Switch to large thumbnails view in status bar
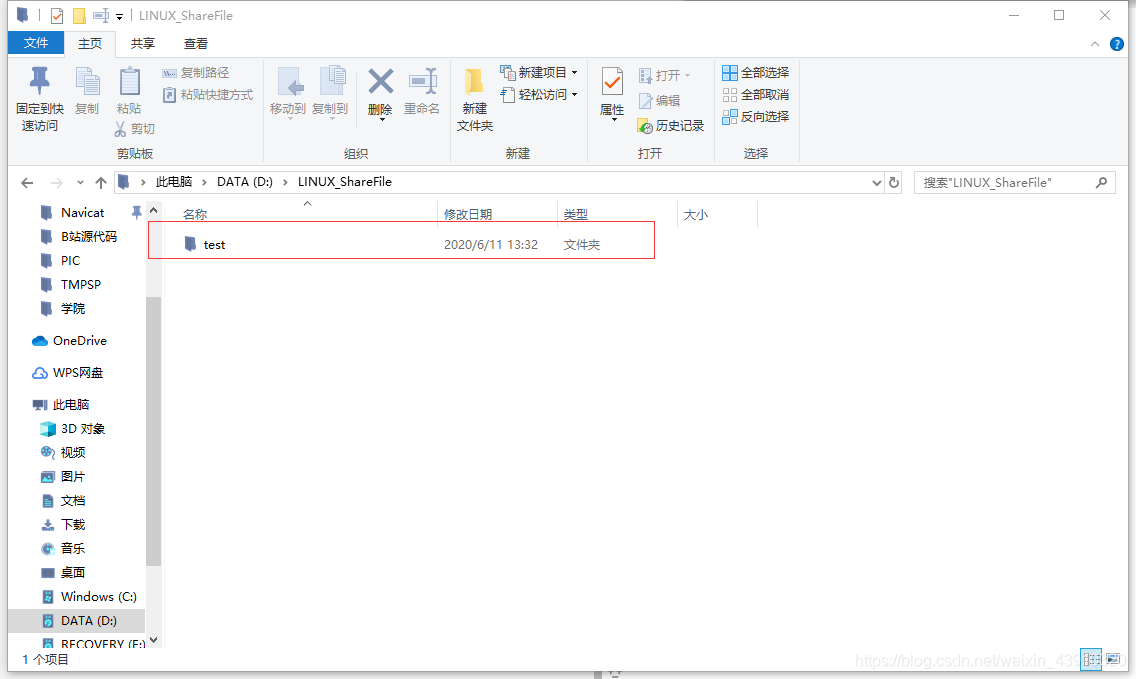Screen dimensions: 1136x679 (1113, 659)
